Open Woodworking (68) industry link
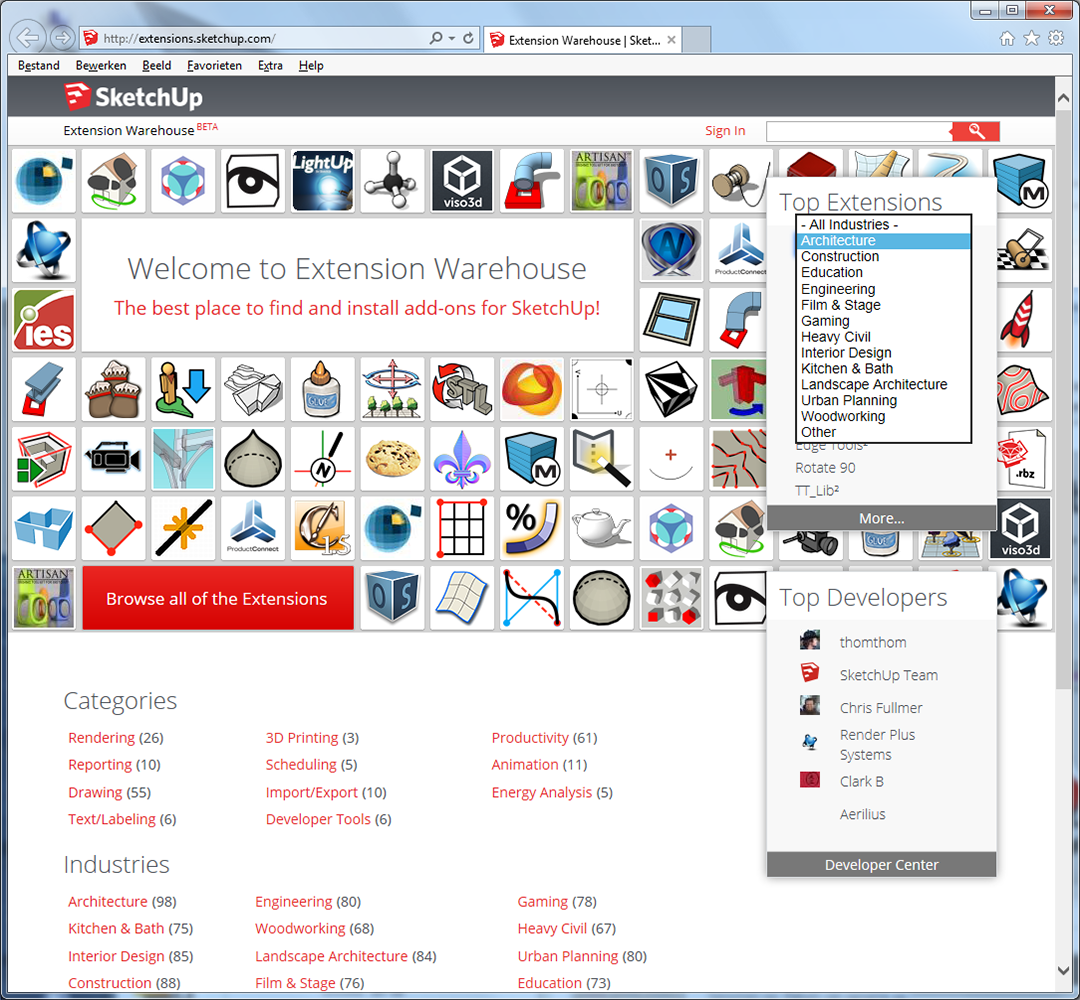The height and width of the screenshot is (1000, 1080). click(314, 928)
